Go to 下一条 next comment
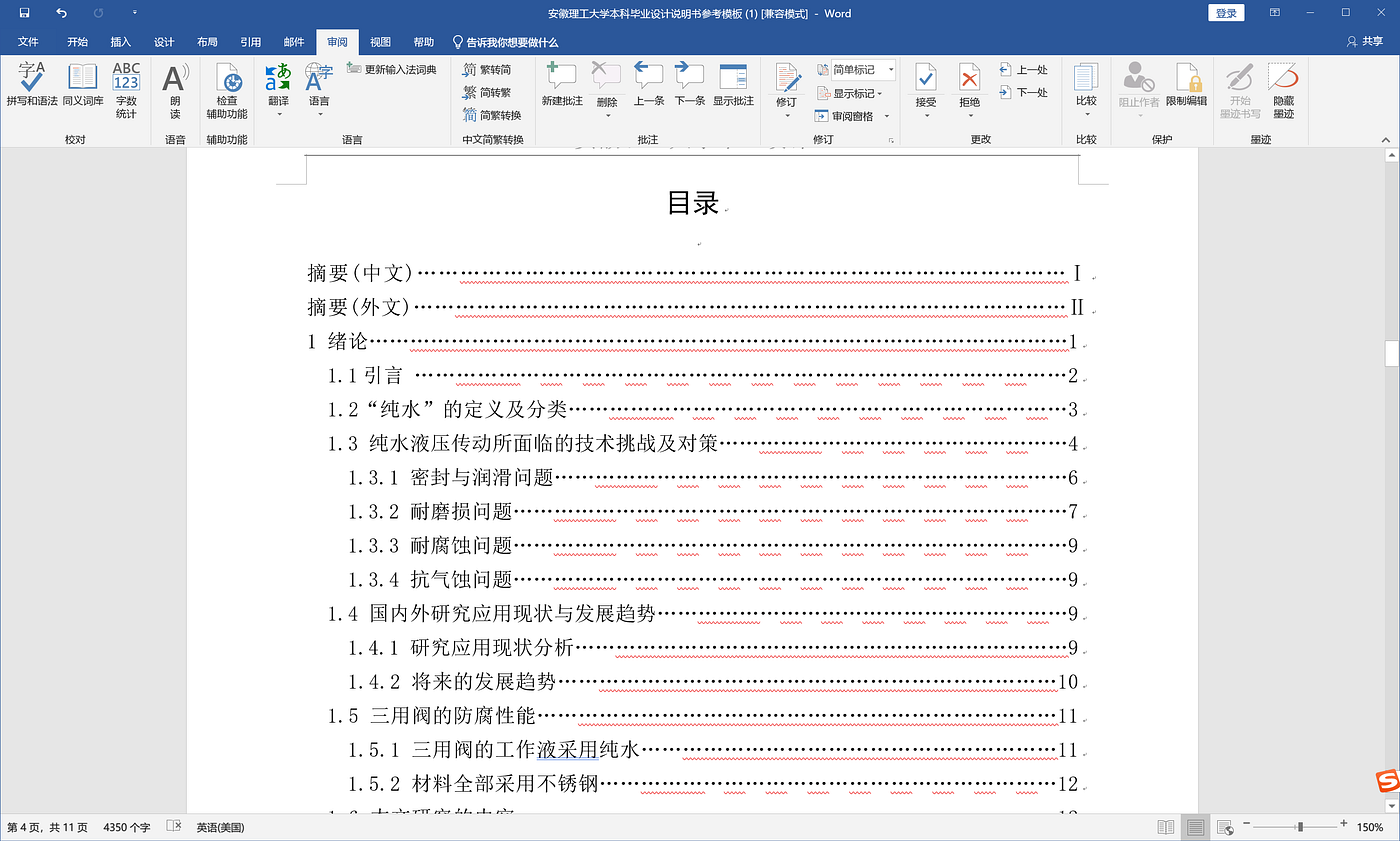 point(690,85)
